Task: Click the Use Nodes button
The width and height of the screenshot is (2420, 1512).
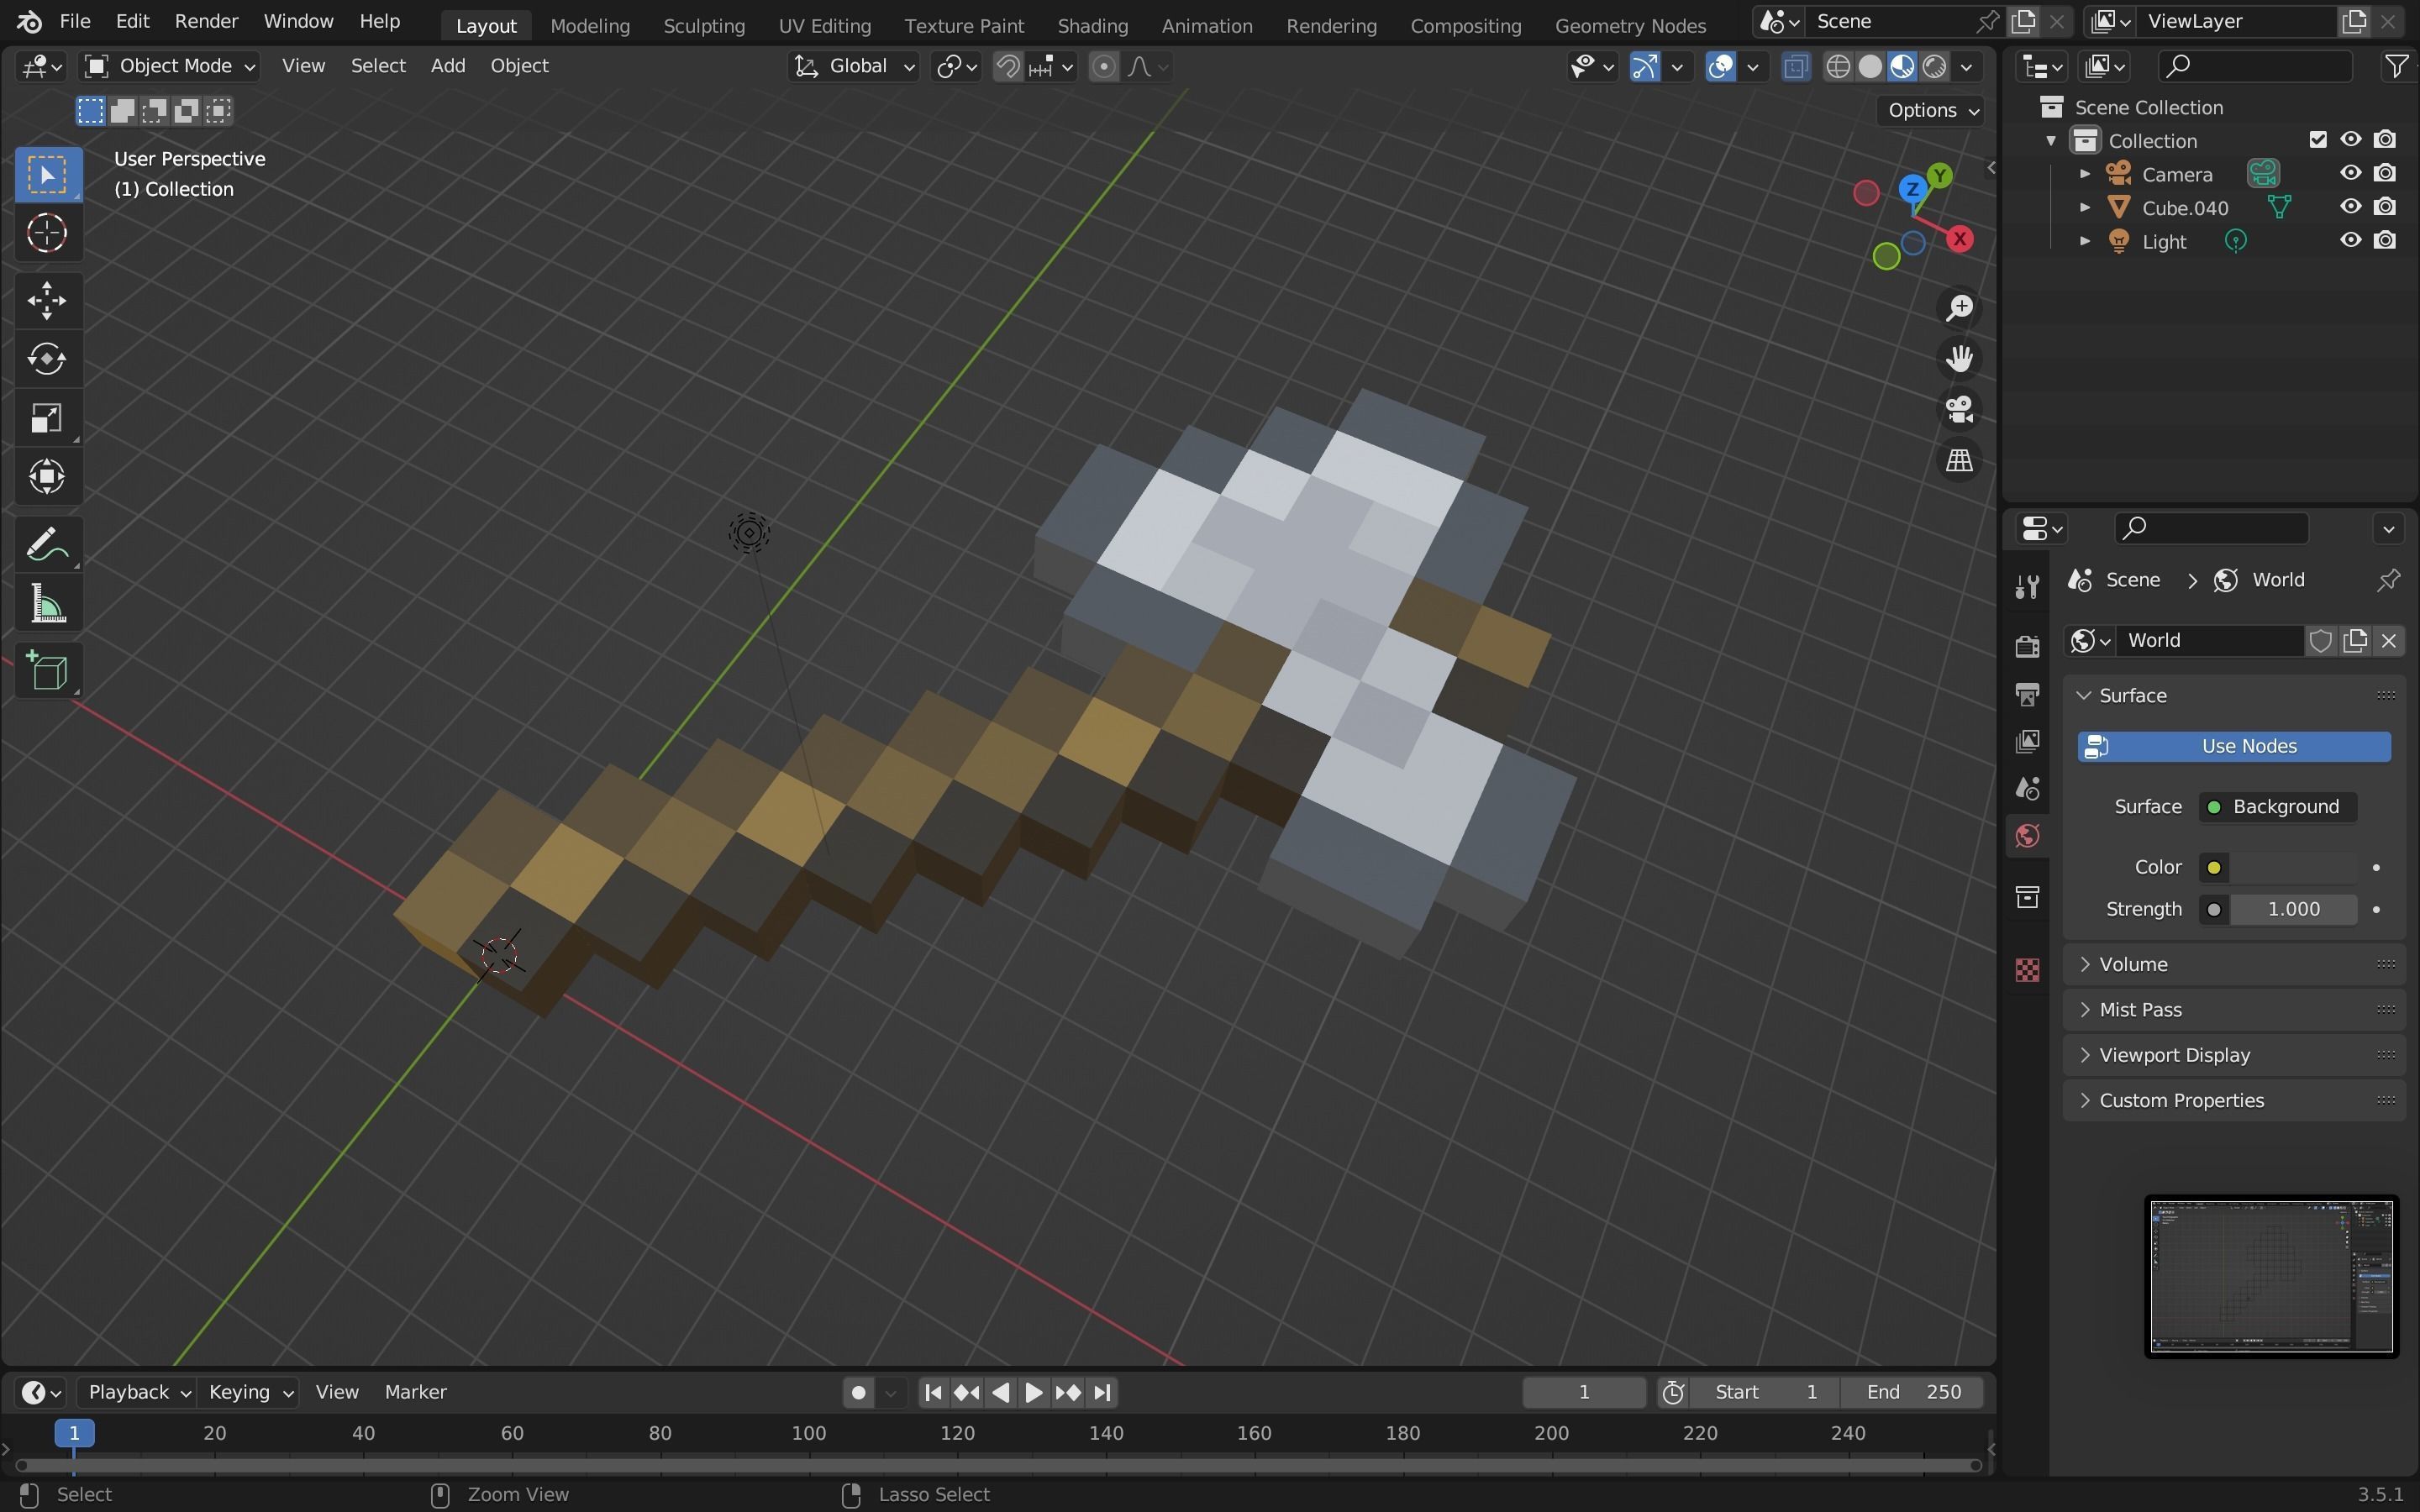Action: tap(2234, 747)
